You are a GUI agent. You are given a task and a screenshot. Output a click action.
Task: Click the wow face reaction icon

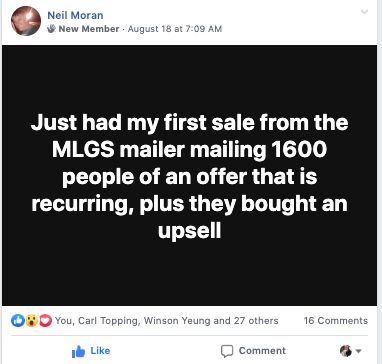click(x=32, y=321)
